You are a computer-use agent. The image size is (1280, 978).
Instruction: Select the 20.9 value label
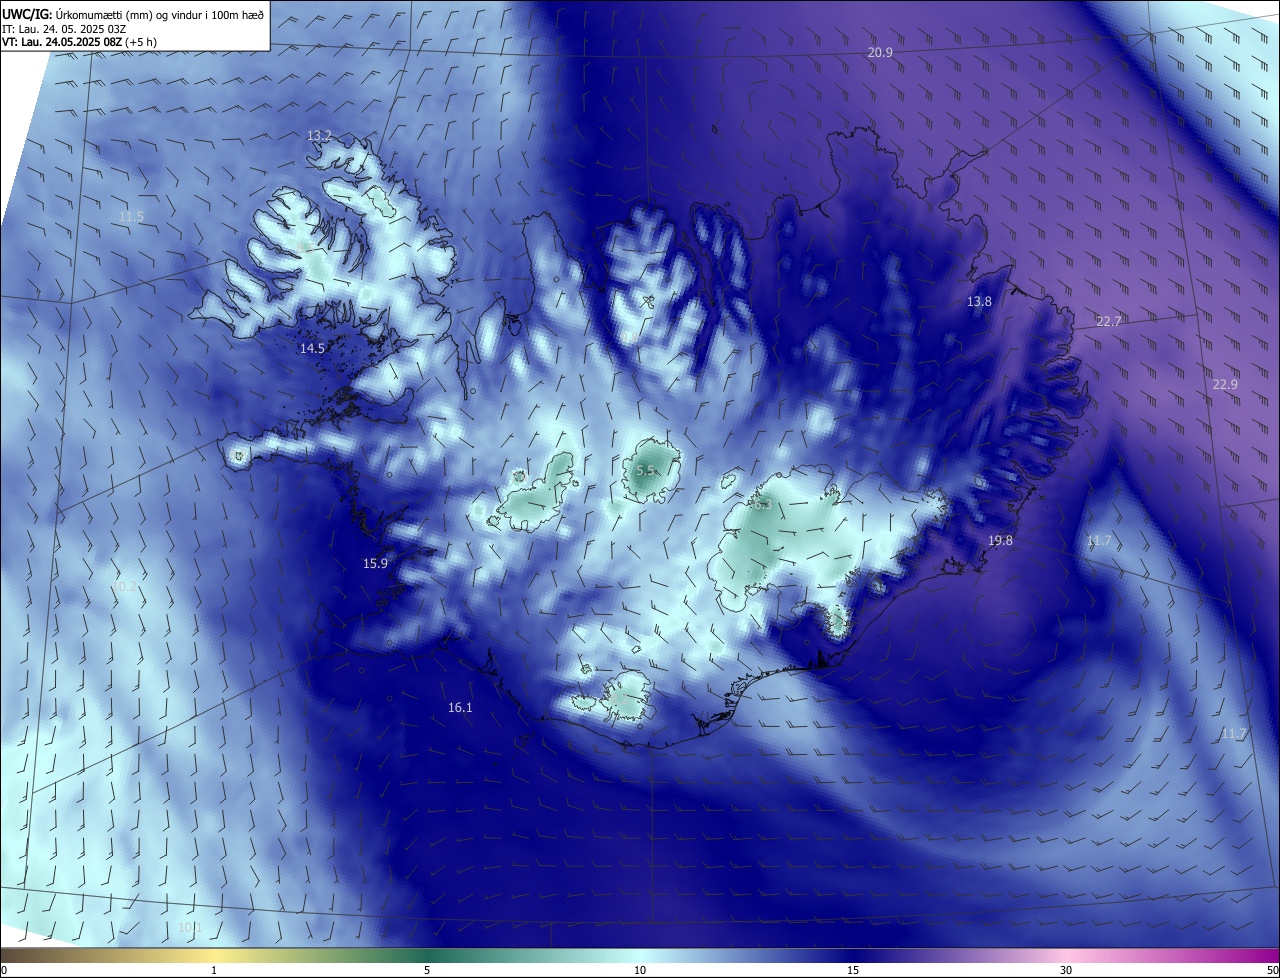click(x=880, y=52)
